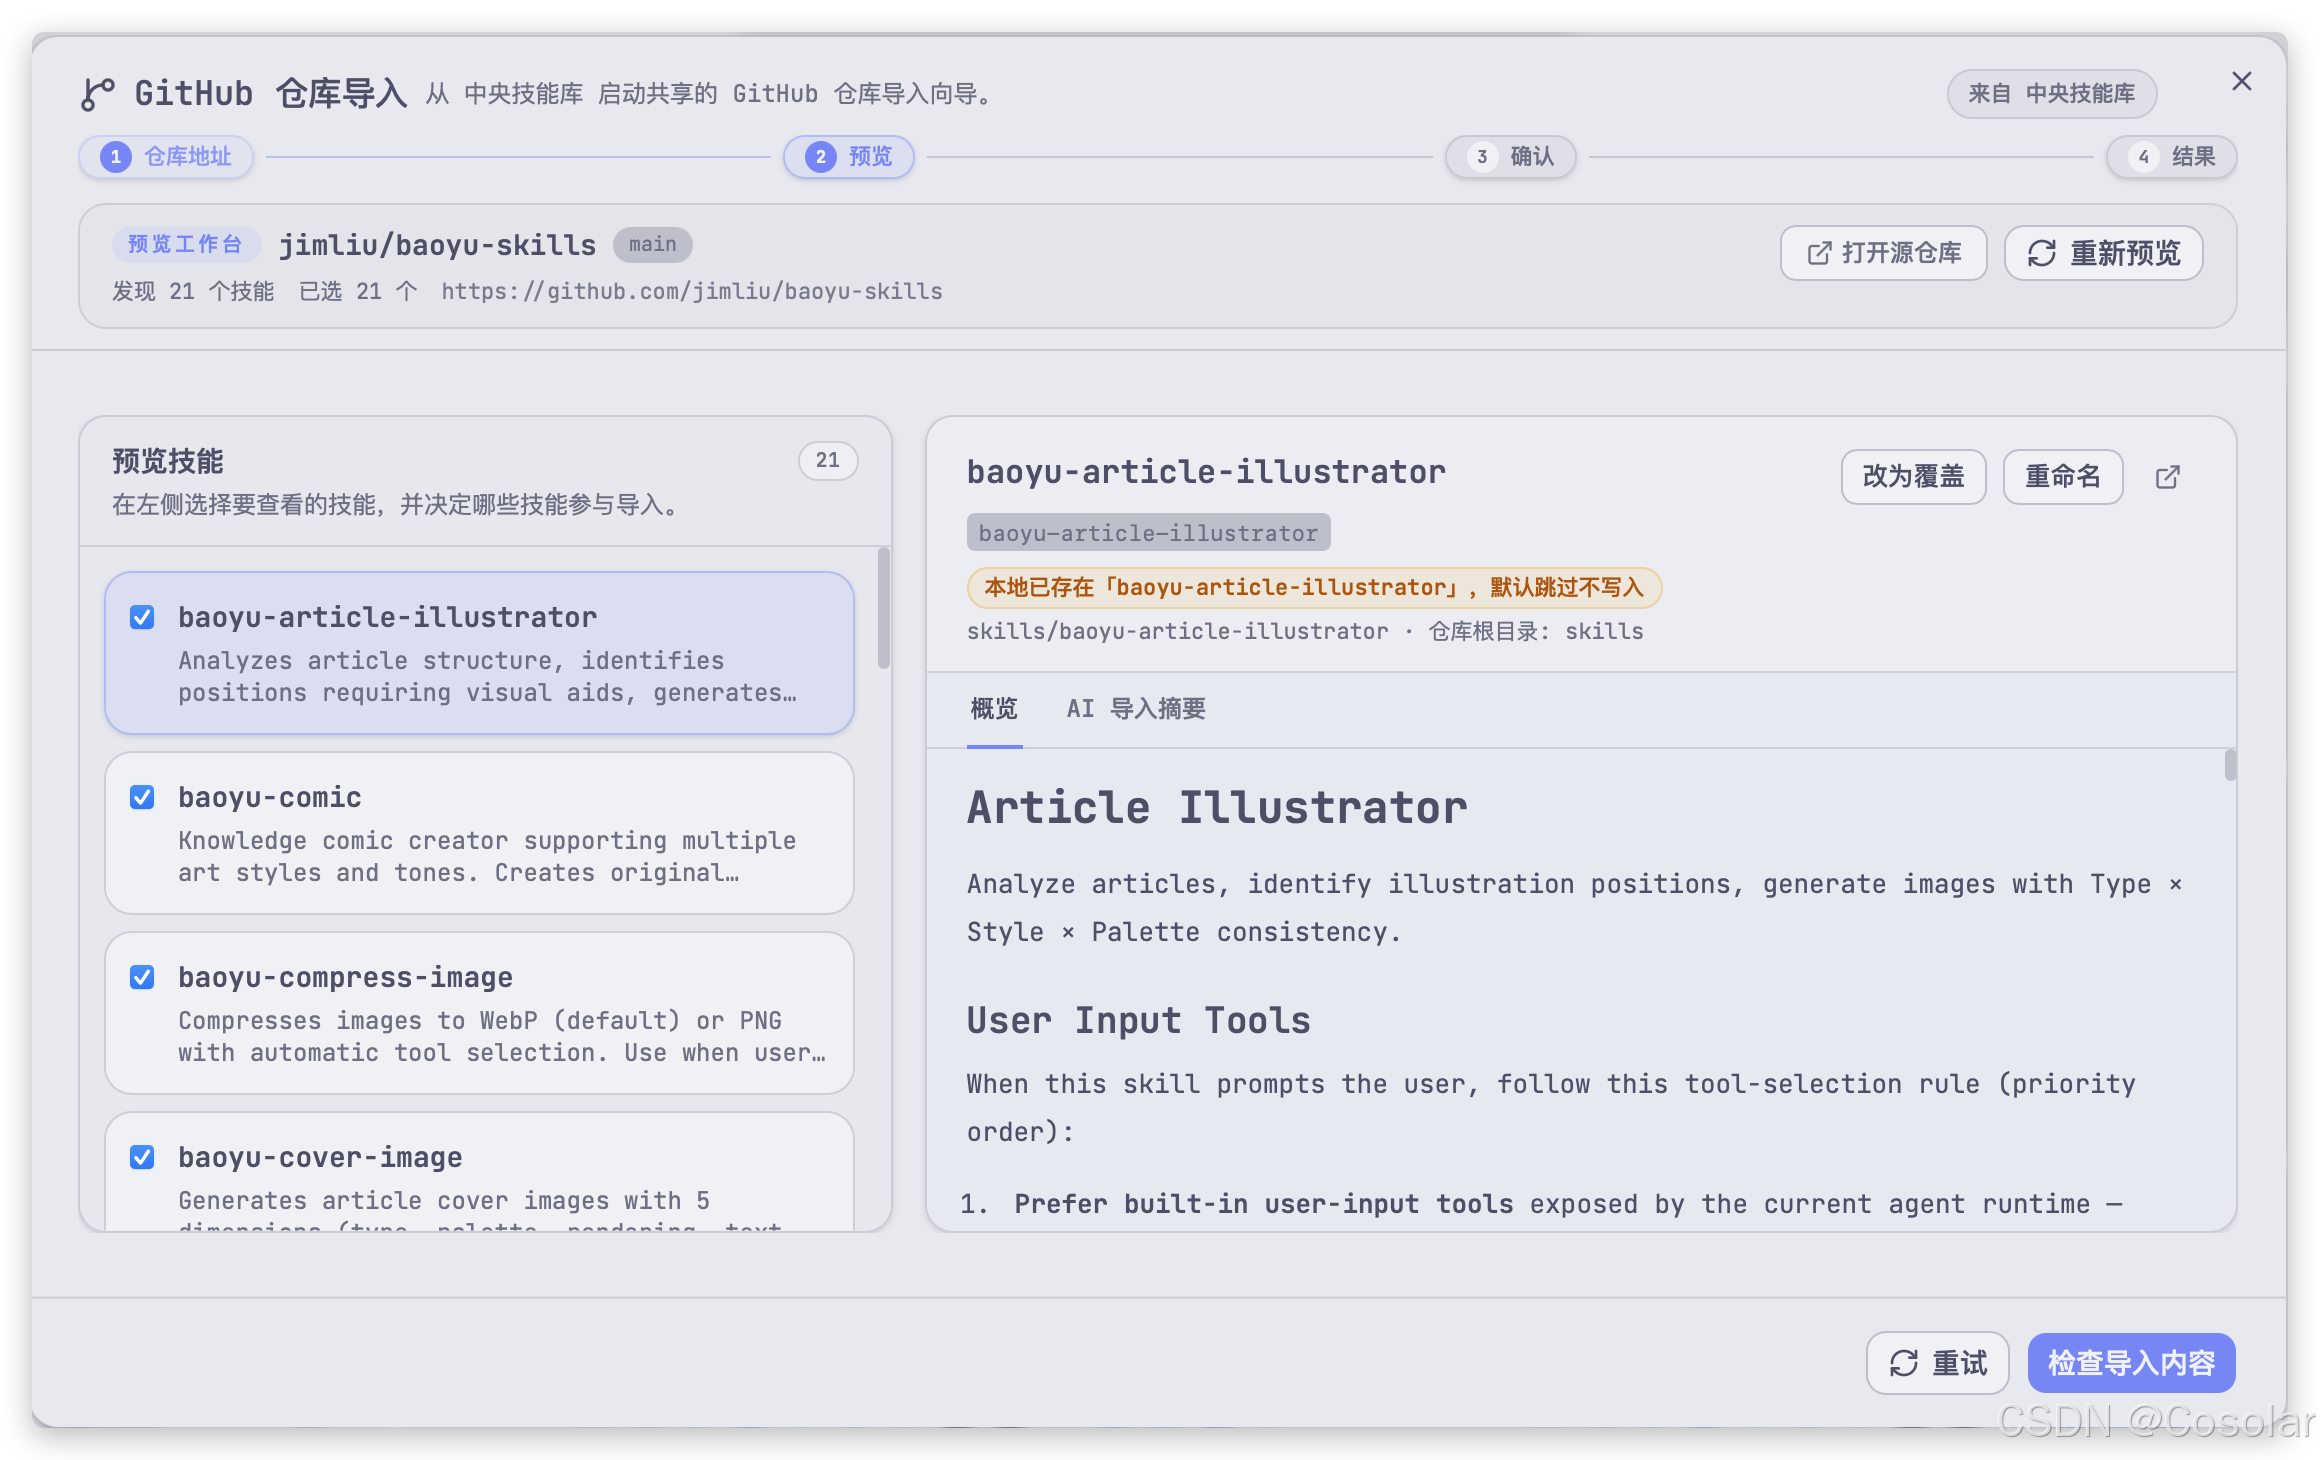Click the git branch icon in the dialog title
Viewport: 2320px width, 1460px height.
(98, 94)
